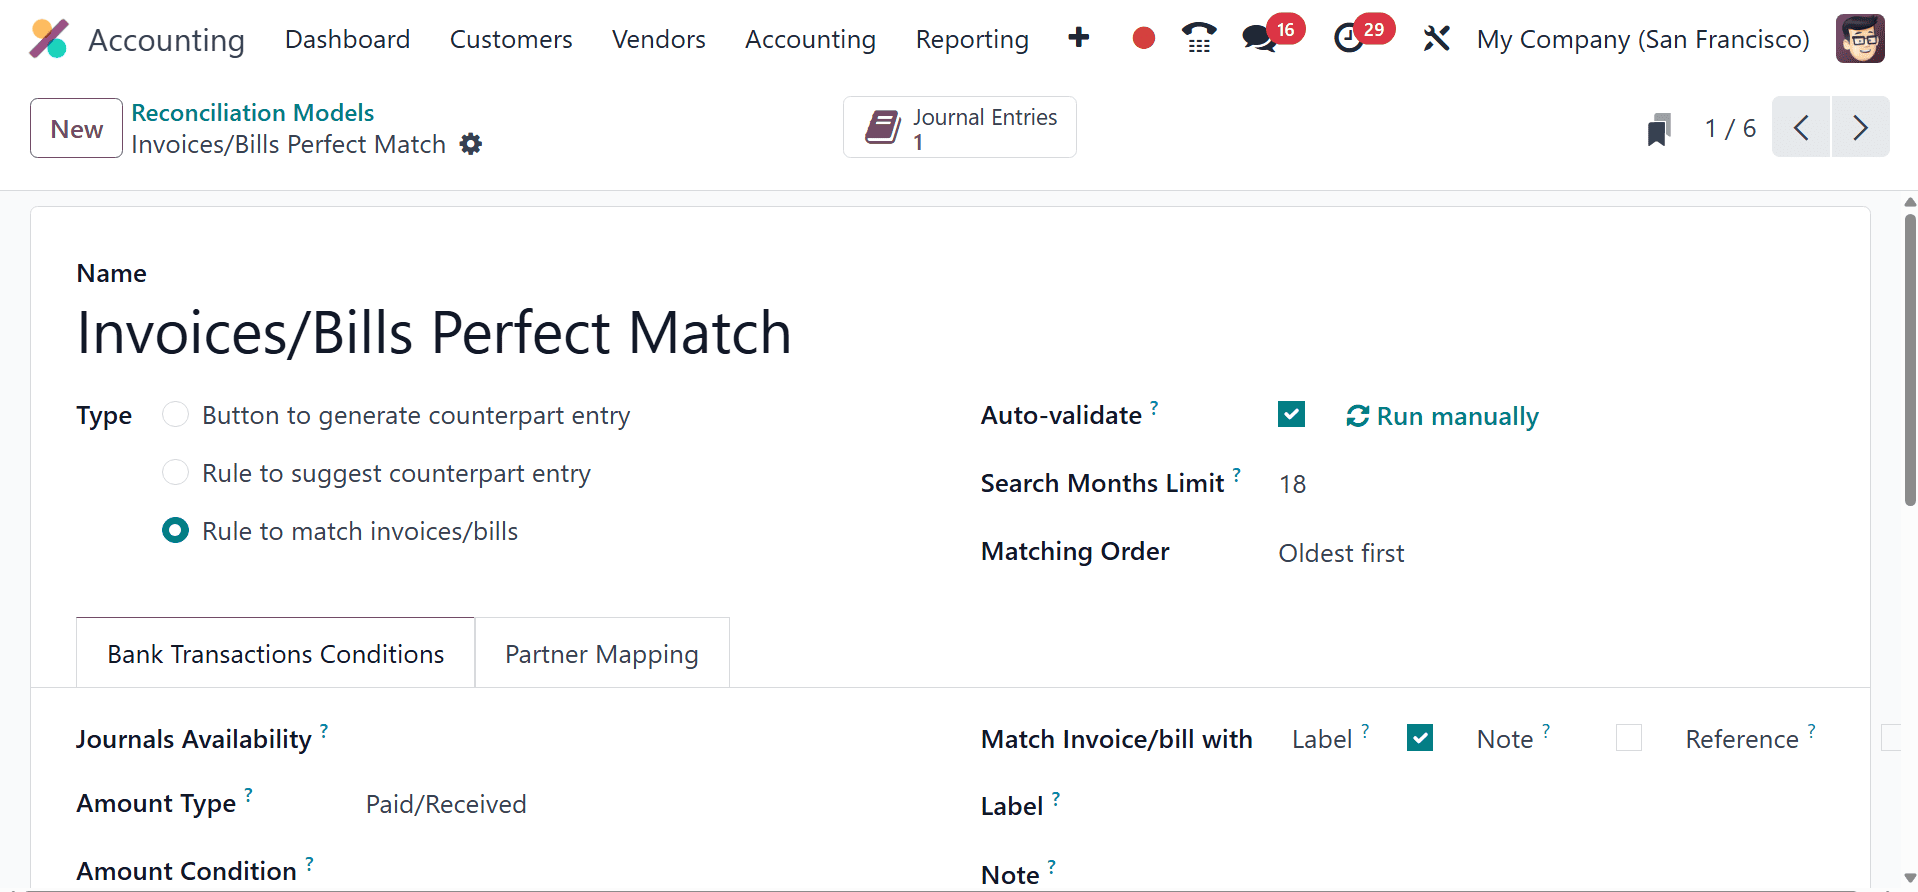Show help tooltip for Journals Availability

324,731
